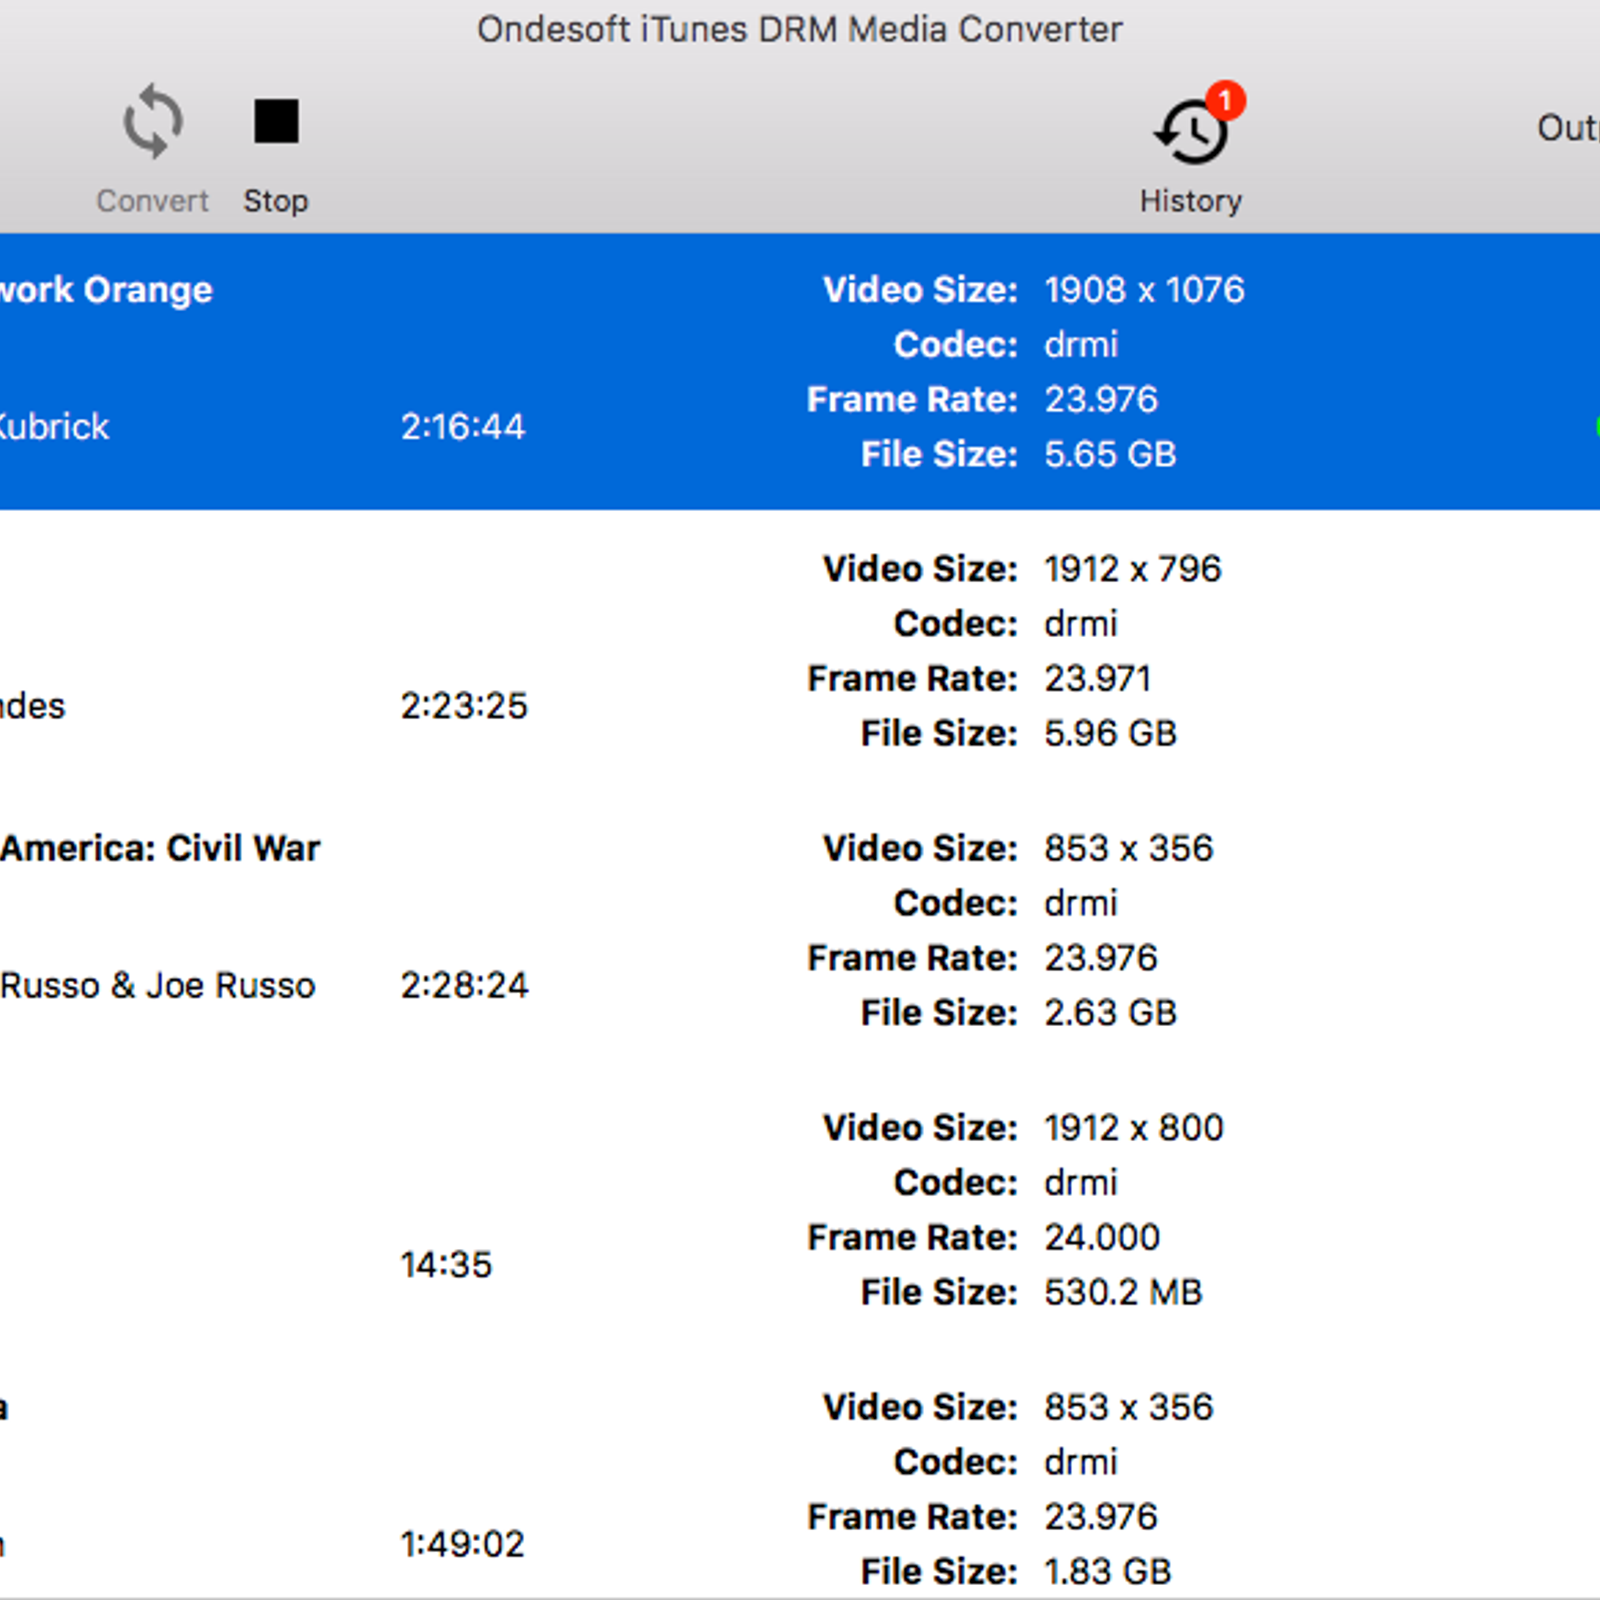Image resolution: width=1600 pixels, height=1600 pixels.
Task: Click the Convert label
Action: click(x=152, y=201)
